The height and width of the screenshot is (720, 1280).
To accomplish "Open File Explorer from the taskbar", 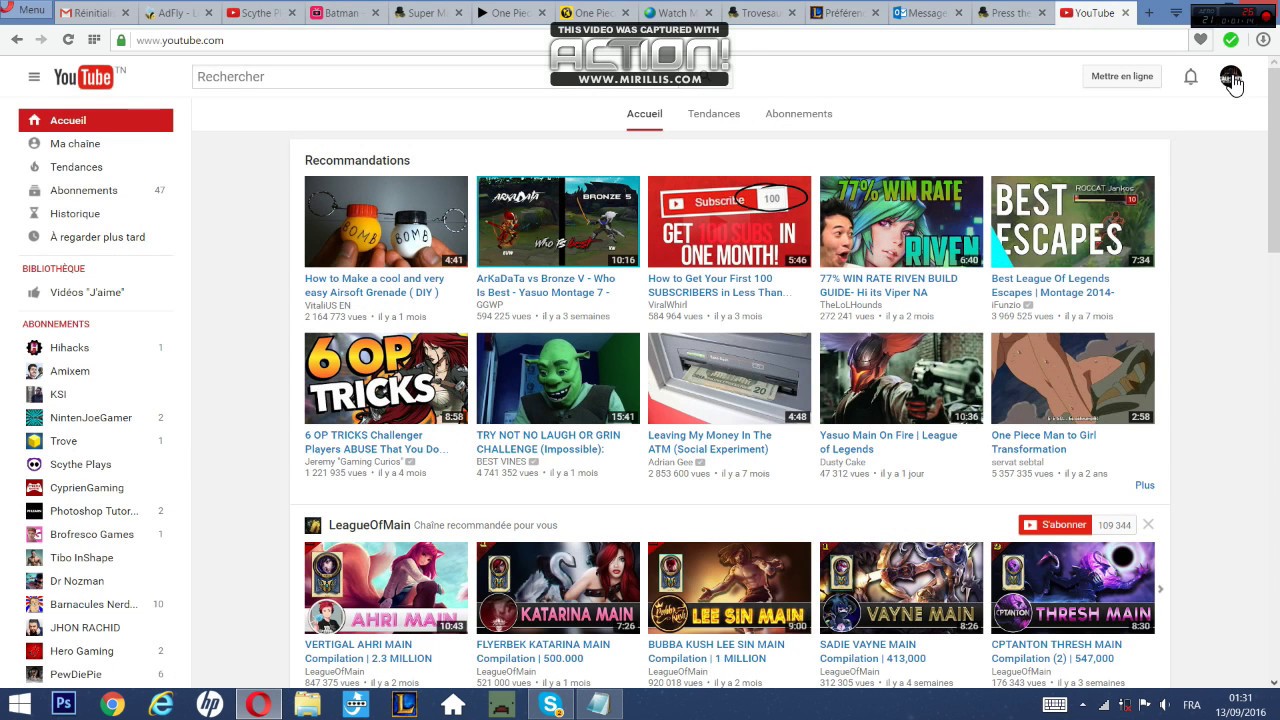I will (x=307, y=704).
